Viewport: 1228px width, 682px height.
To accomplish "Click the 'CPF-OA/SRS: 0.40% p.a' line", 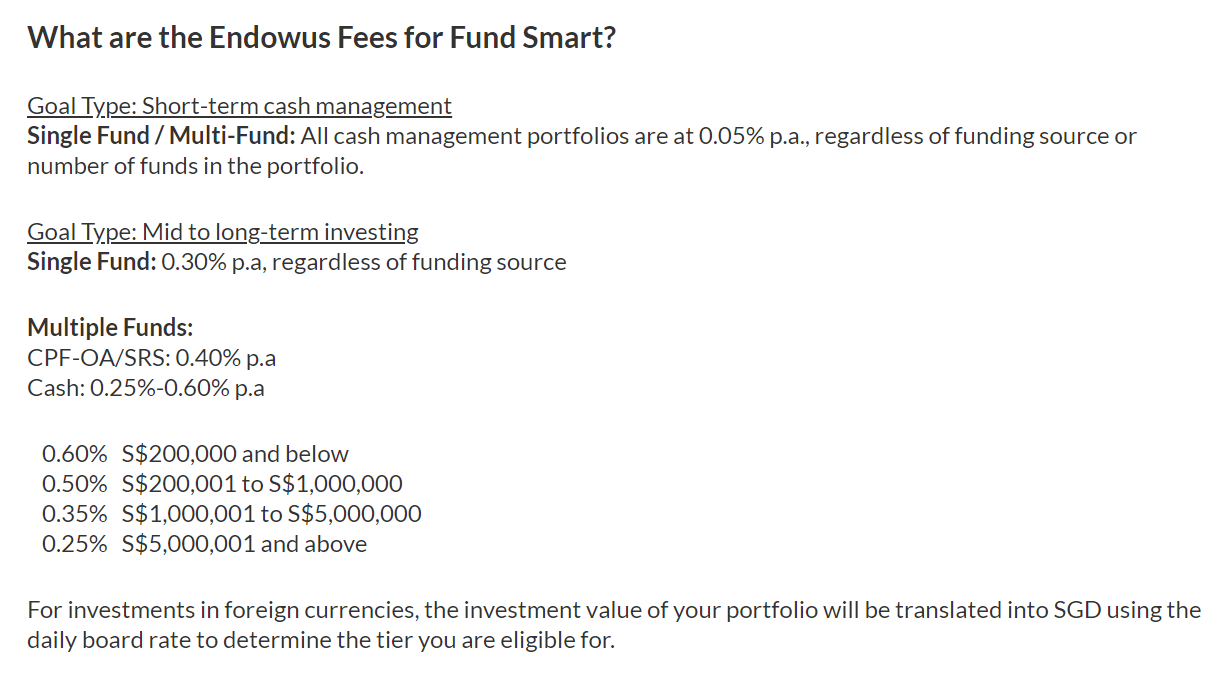I will [151, 357].
